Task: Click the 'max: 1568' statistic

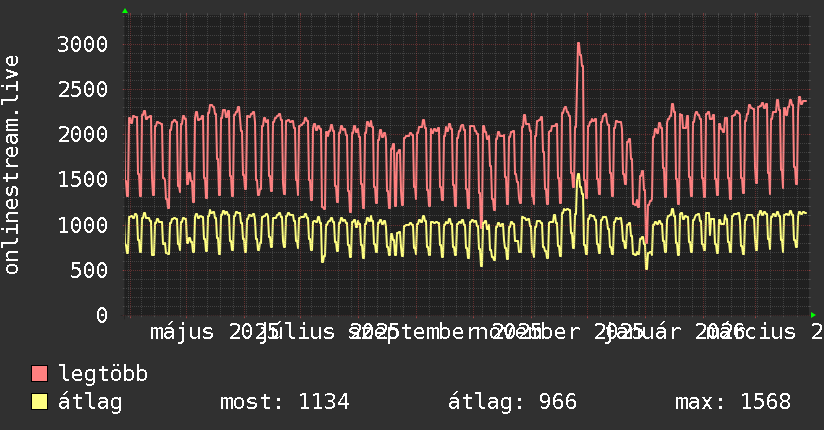Action: click(x=733, y=402)
